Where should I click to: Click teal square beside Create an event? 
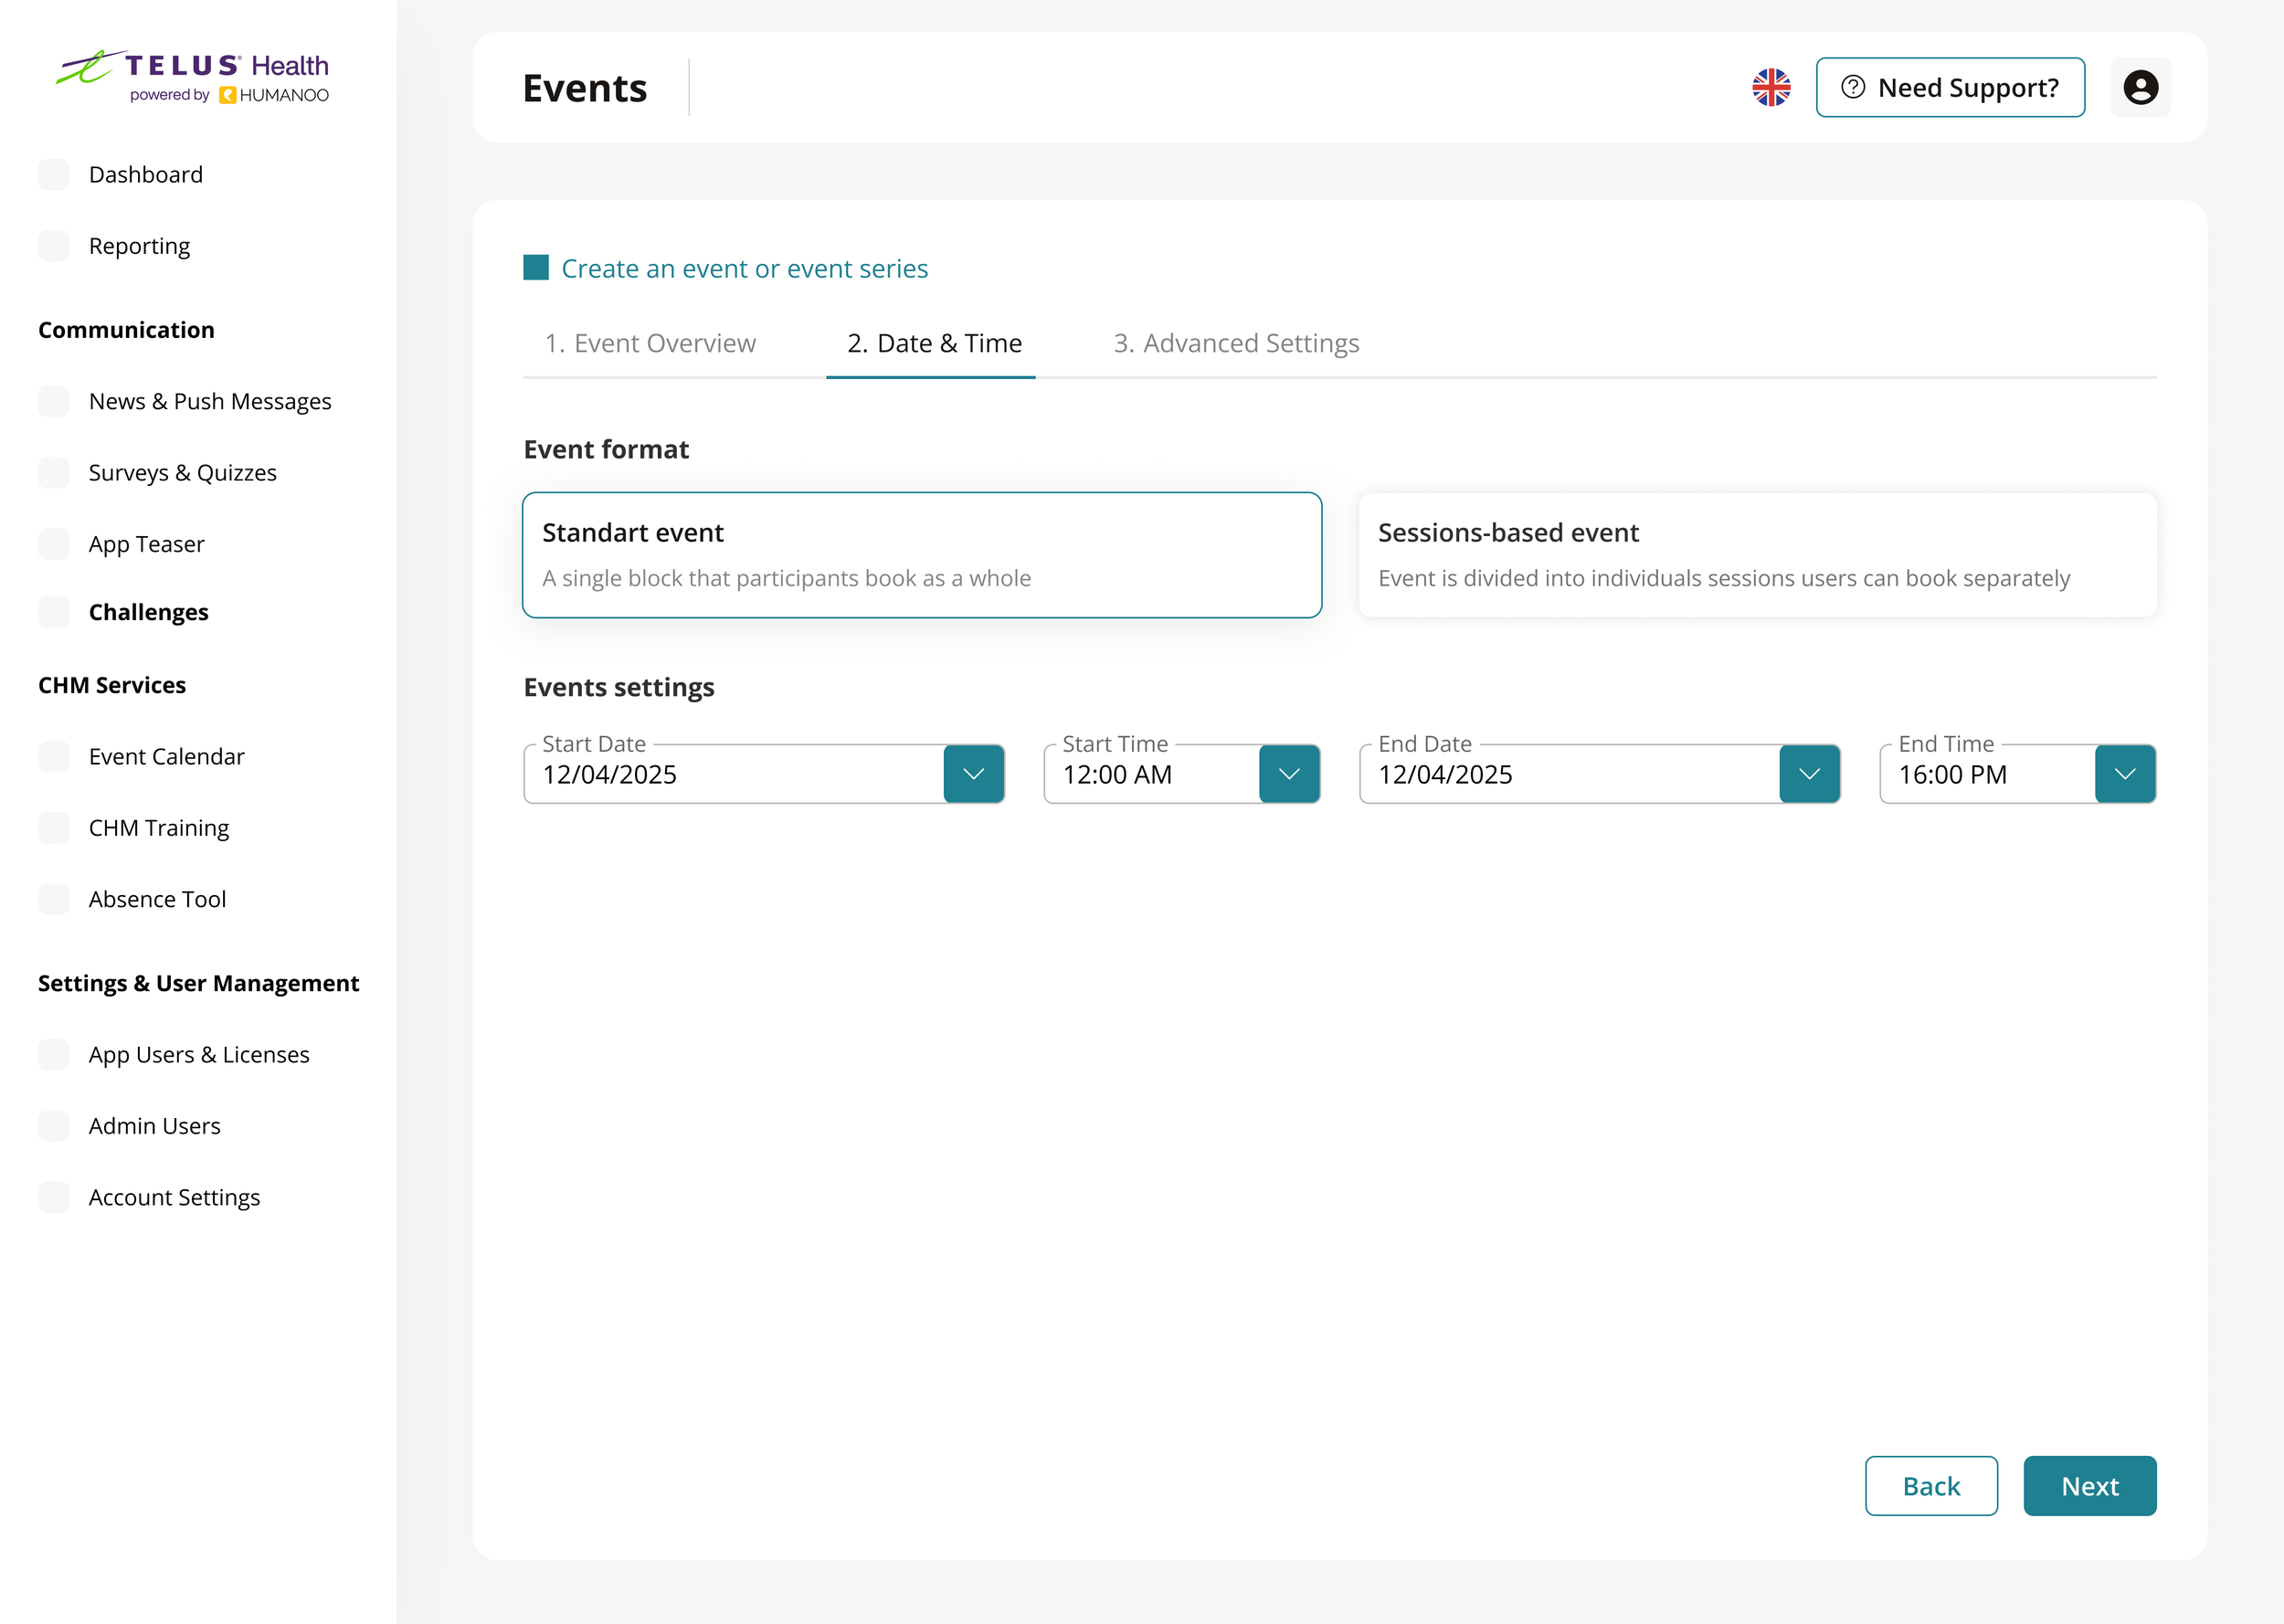coord(536,268)
